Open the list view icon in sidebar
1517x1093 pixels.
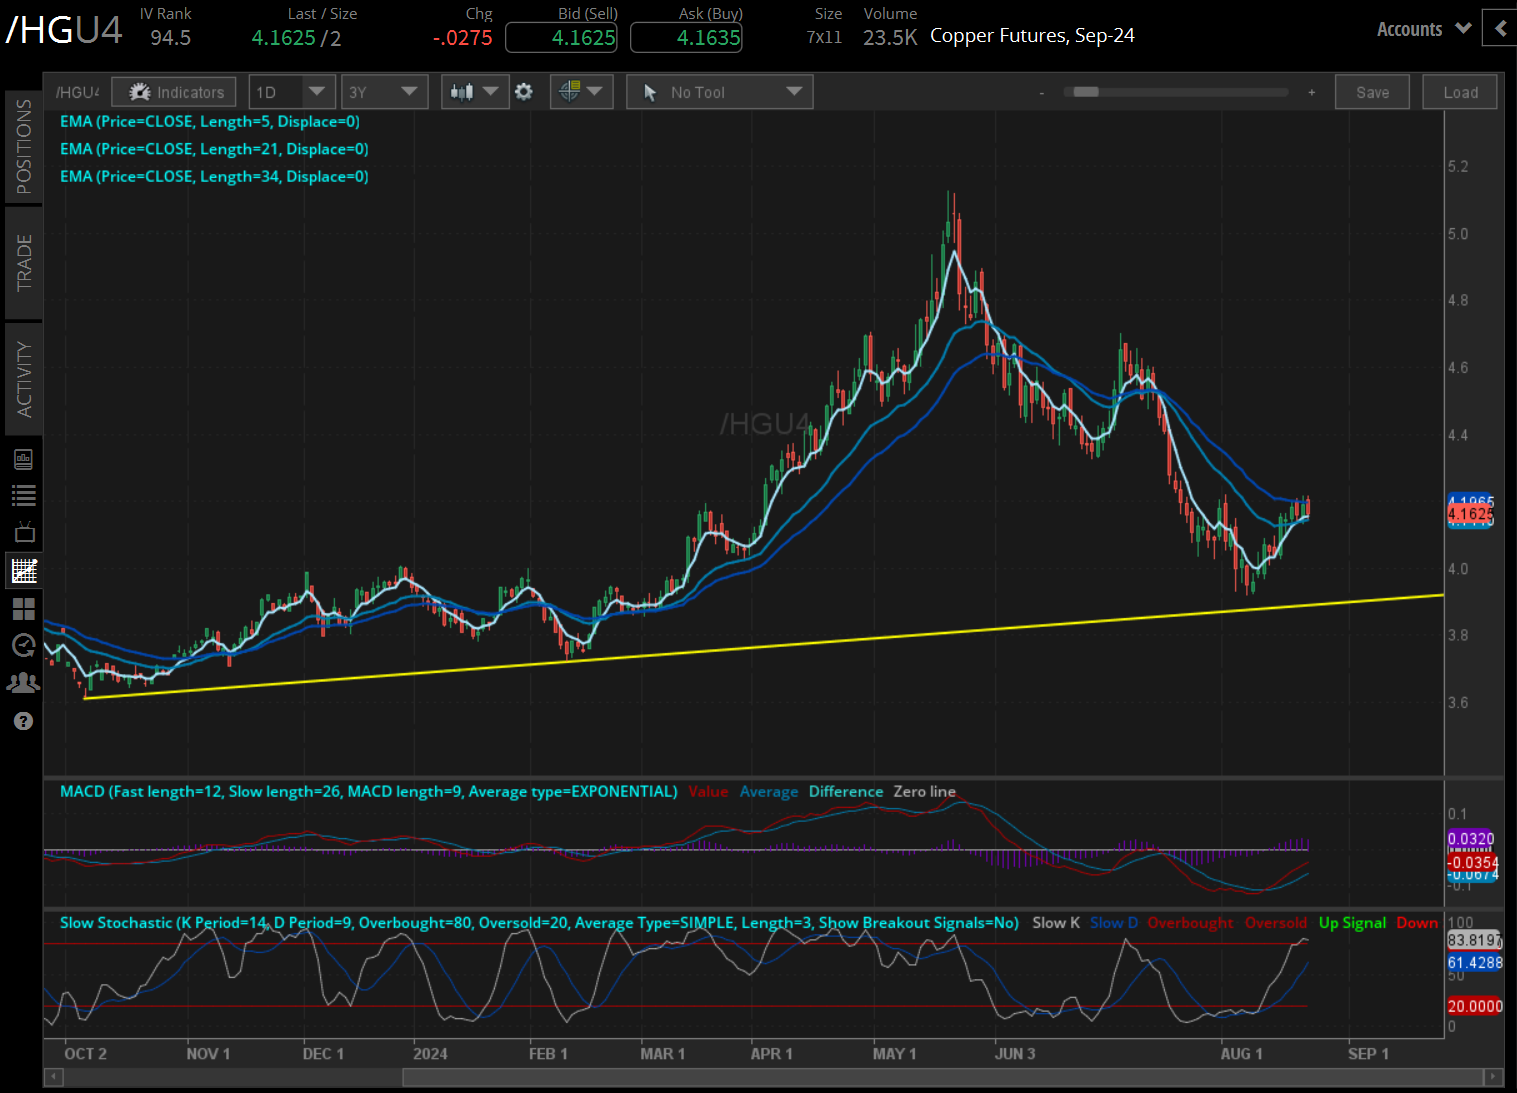pyautogui.click(x=24, y=495)
